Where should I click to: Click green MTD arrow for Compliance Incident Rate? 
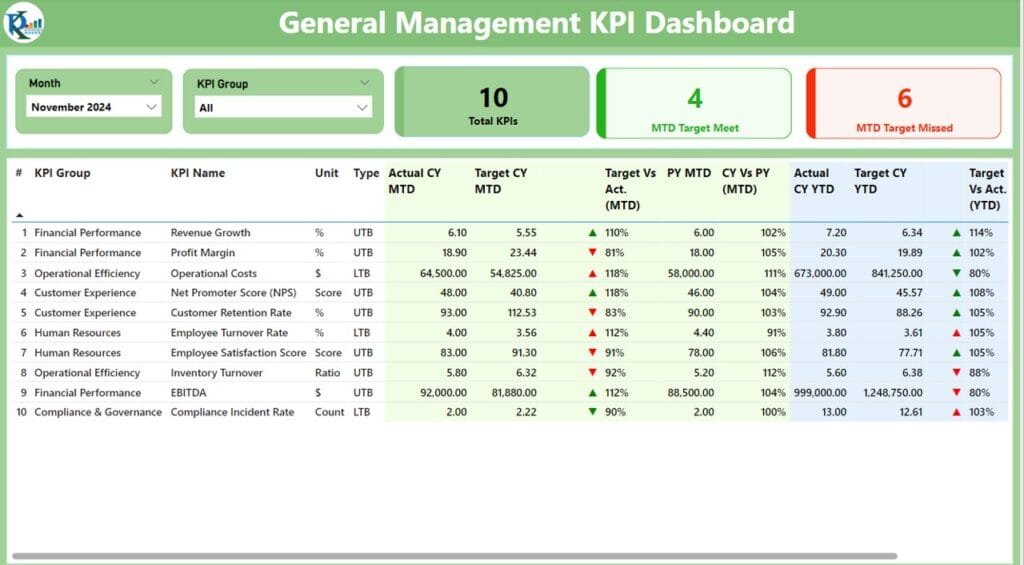coord(592,412)
